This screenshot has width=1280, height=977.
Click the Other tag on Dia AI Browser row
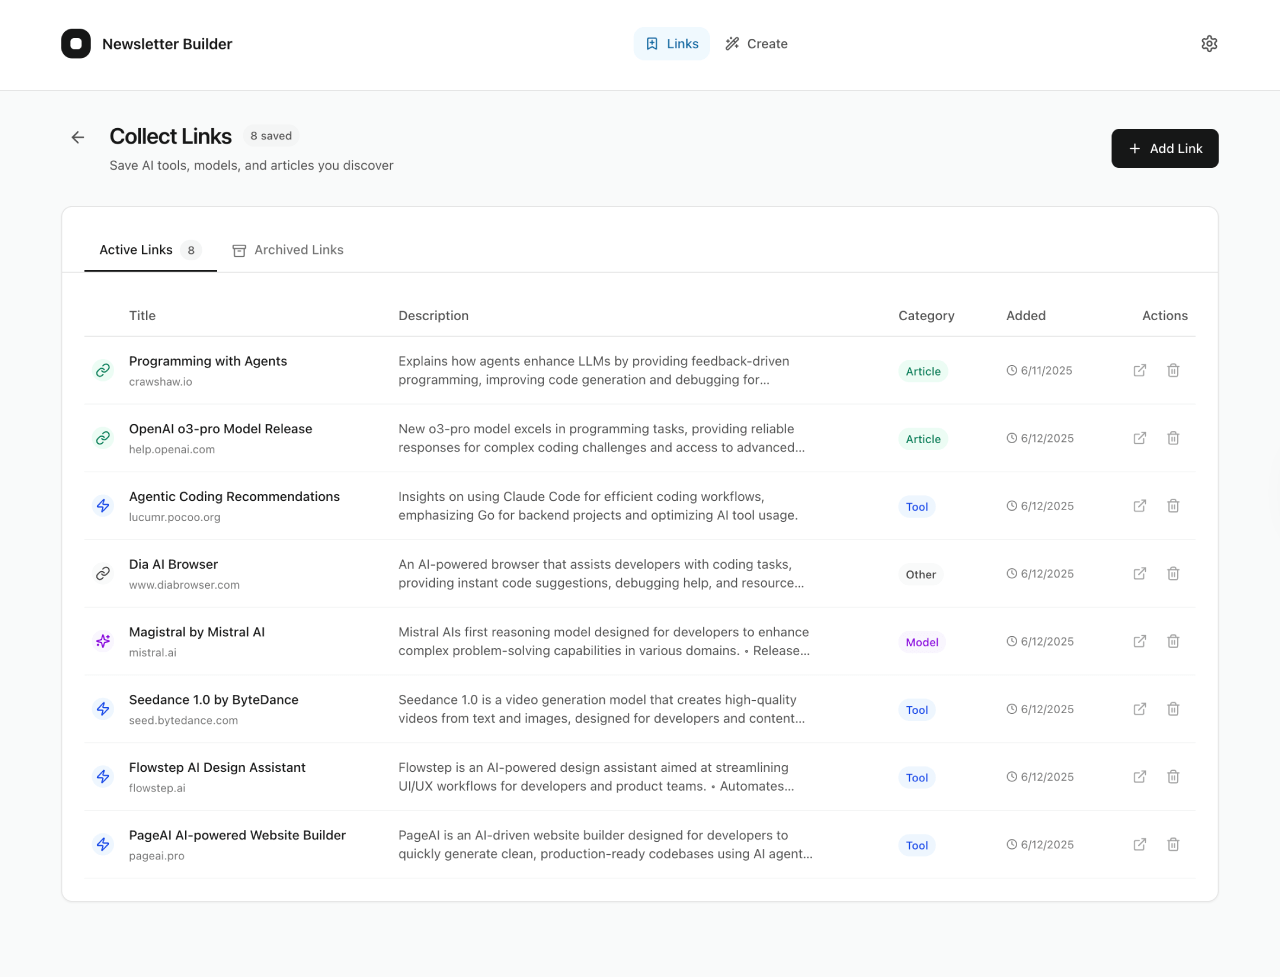point(921,575)
